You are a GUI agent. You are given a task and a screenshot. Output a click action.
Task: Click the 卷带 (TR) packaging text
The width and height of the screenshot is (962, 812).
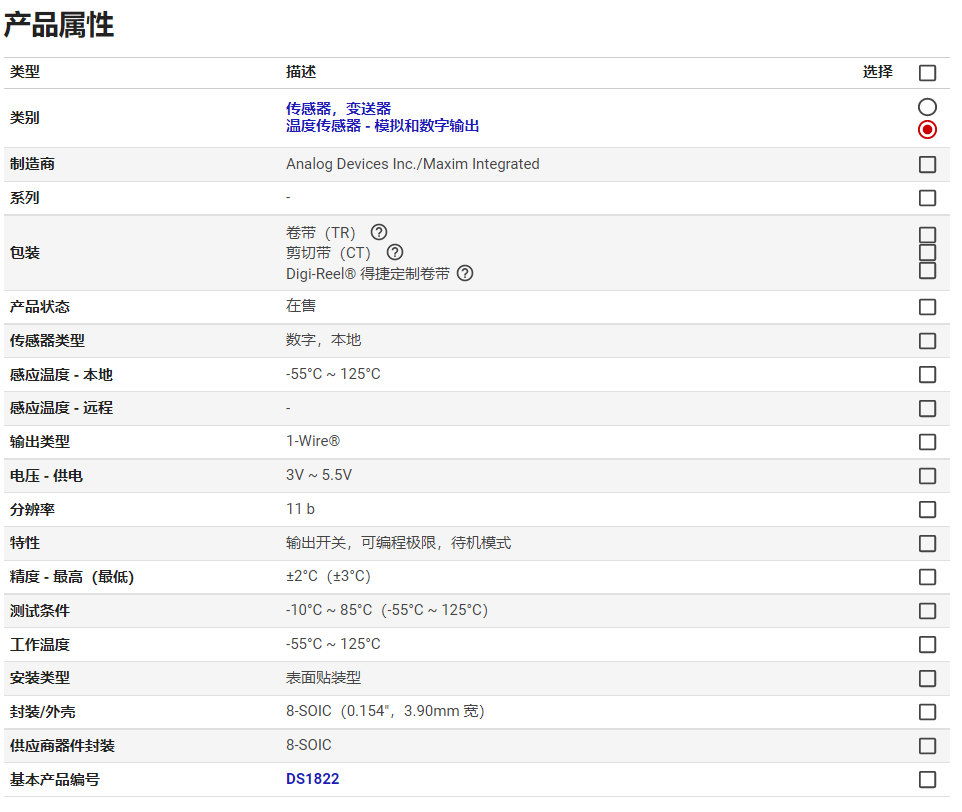320,232
